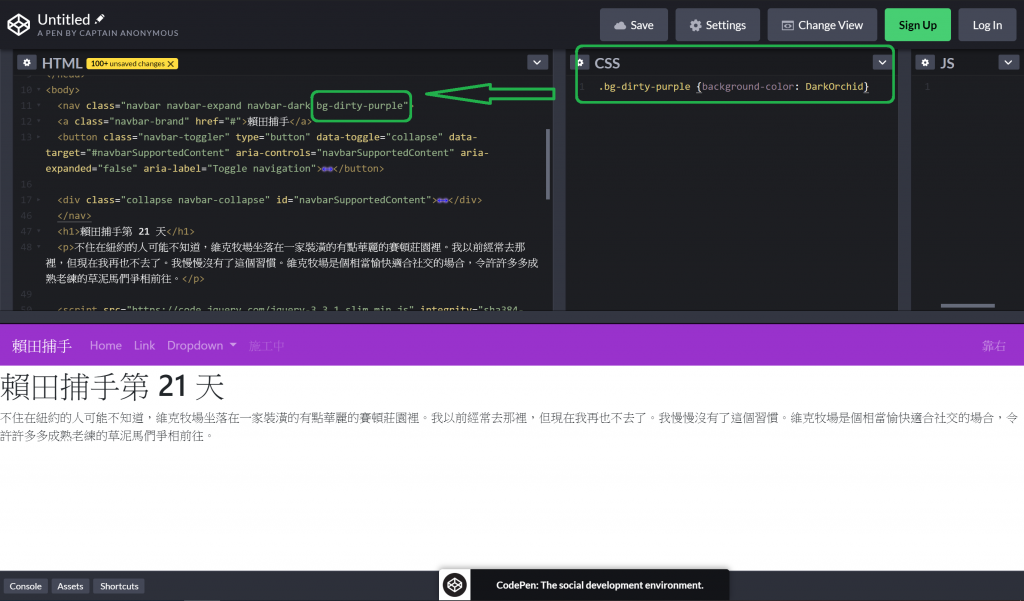Click CodePen logo in bottom banner
Image resolution: width=1024 pixels, height=601 pixels.
(x=455, y=585)
